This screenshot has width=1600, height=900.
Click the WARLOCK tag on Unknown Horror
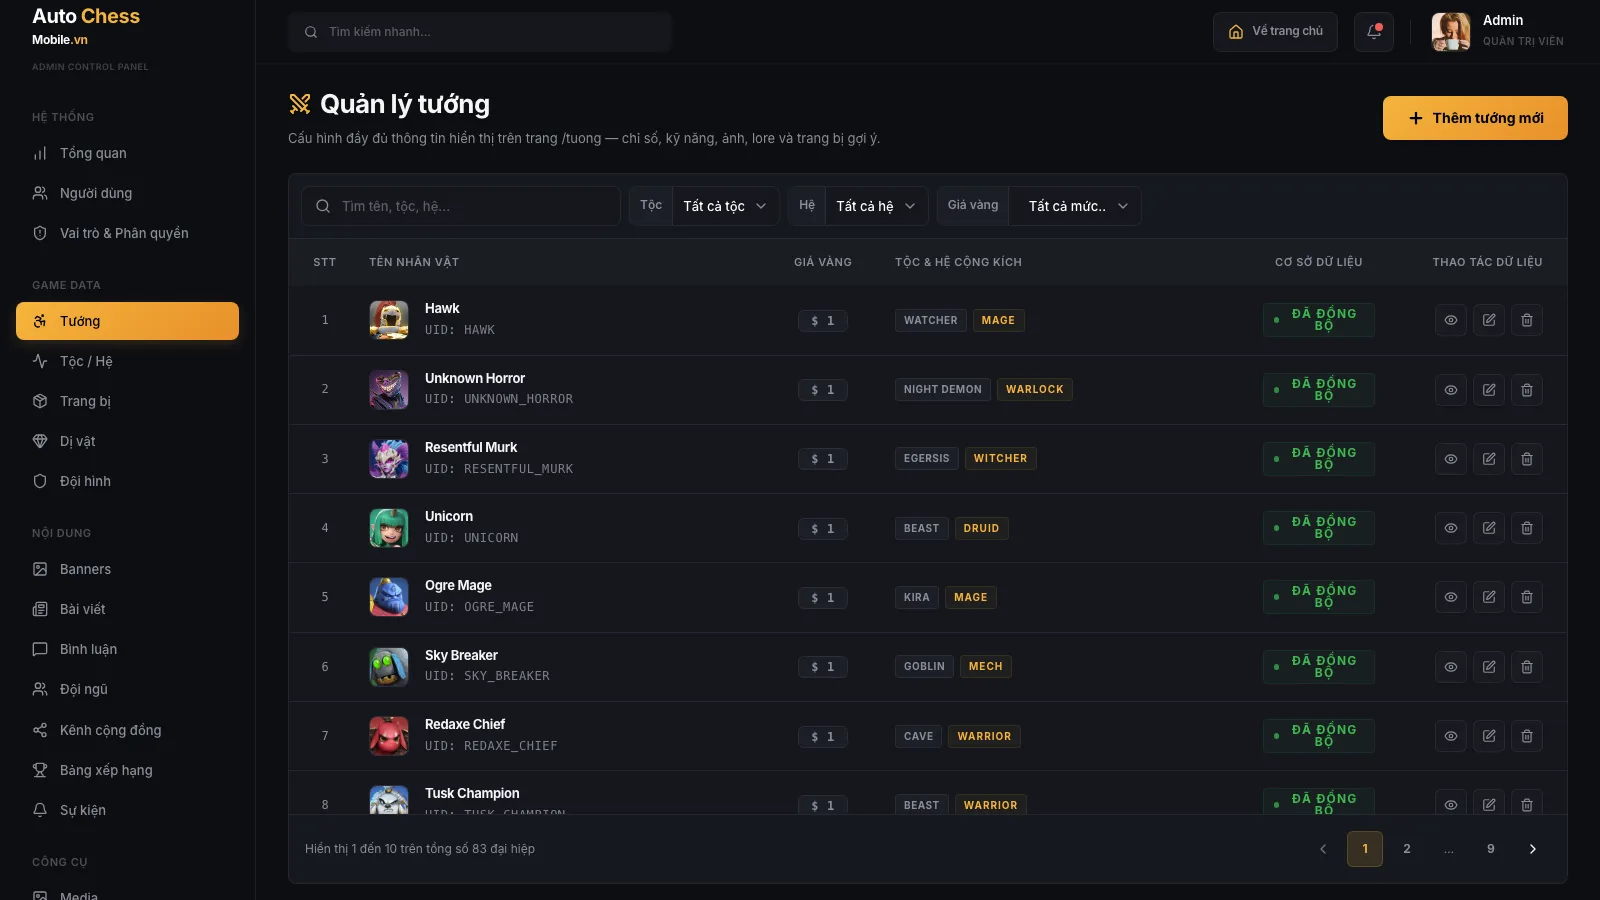[x=1035, y=390]
